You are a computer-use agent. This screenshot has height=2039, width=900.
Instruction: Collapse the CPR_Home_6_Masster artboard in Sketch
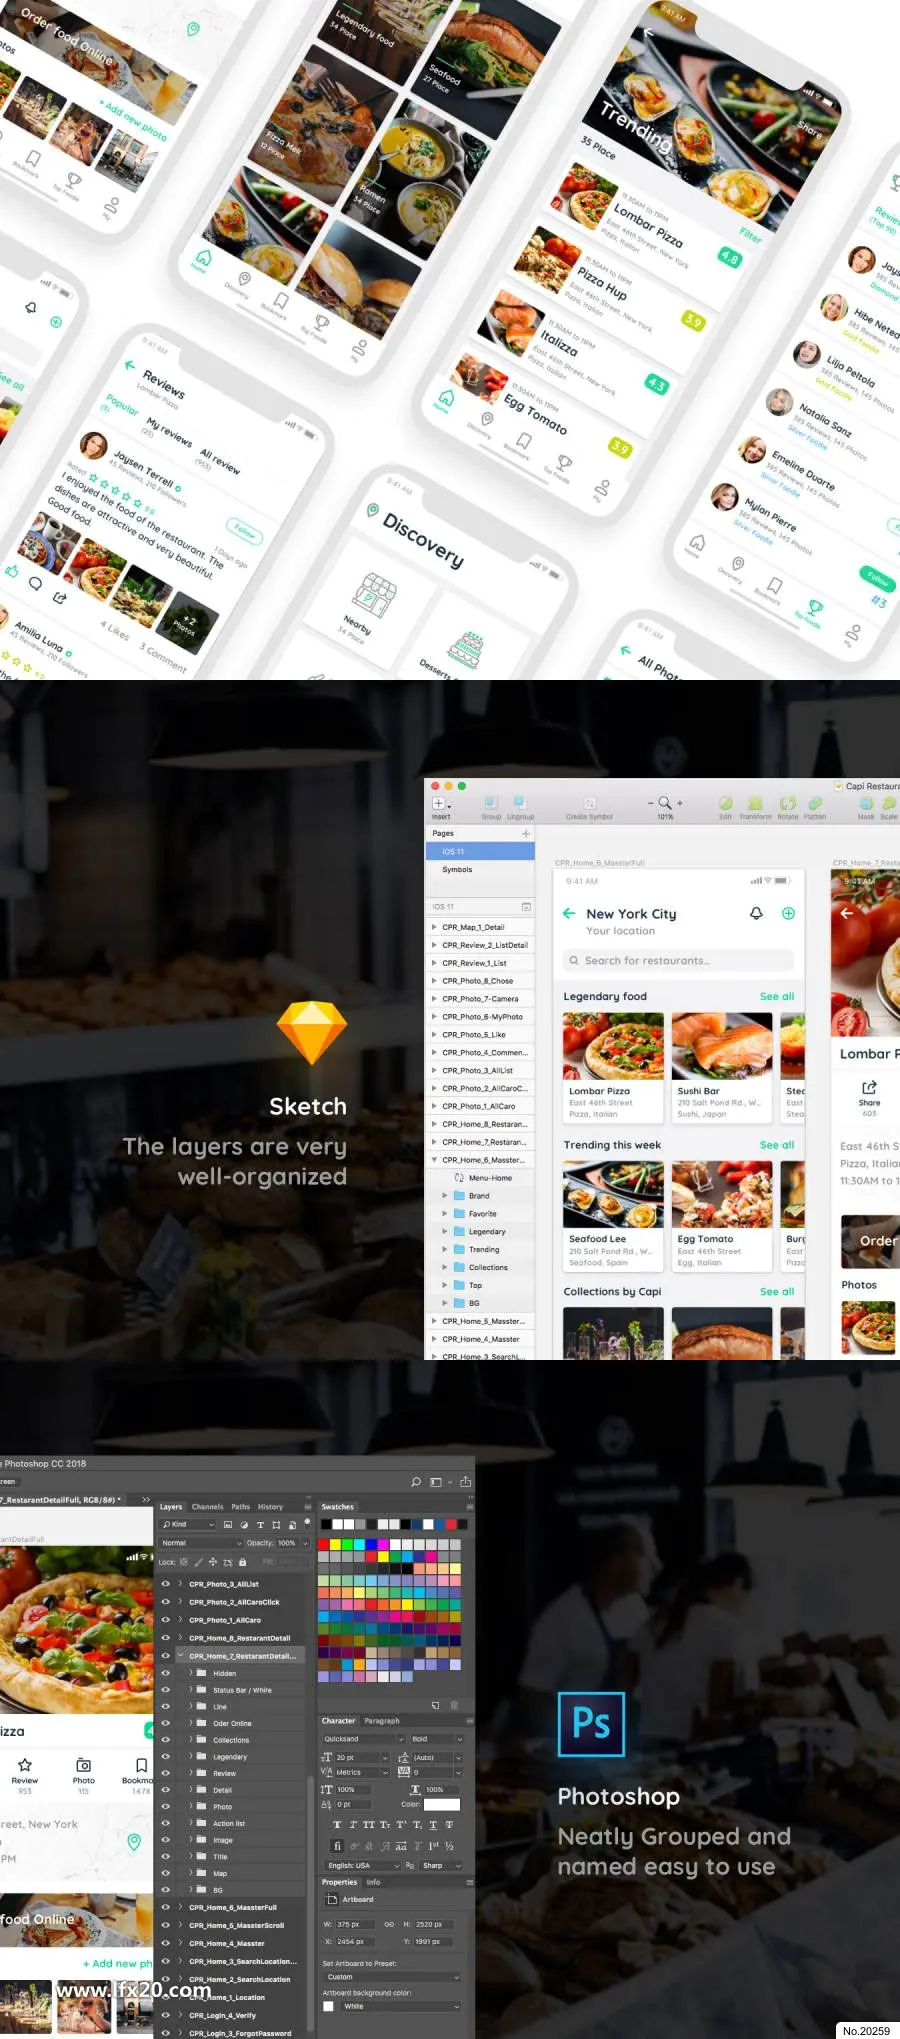point(434,1160)
